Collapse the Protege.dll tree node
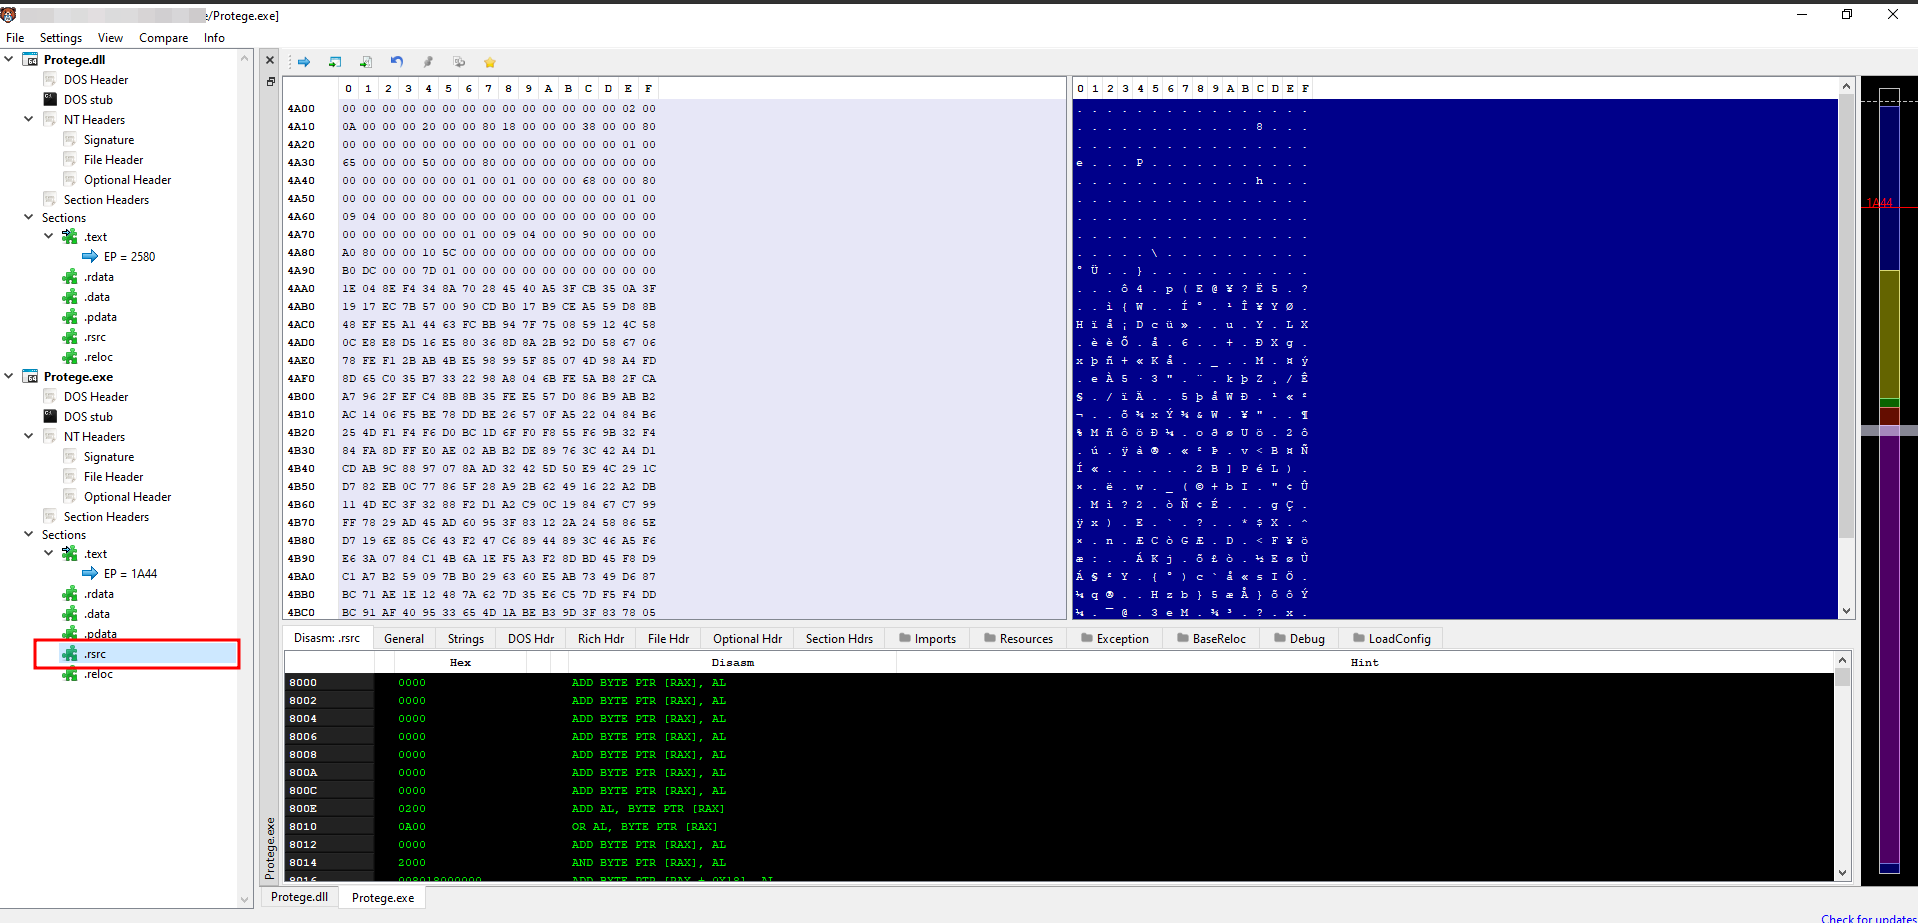The image size is (1918, 923). (x=9, y=59)
